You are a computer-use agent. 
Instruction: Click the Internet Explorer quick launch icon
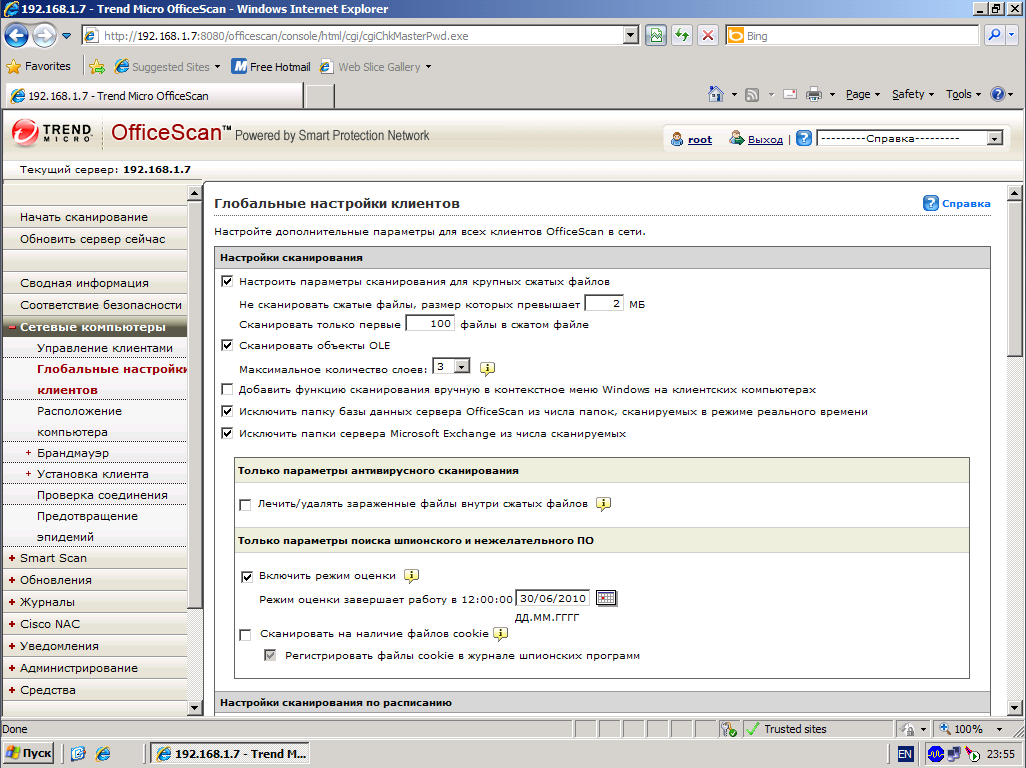coord(103,754)
